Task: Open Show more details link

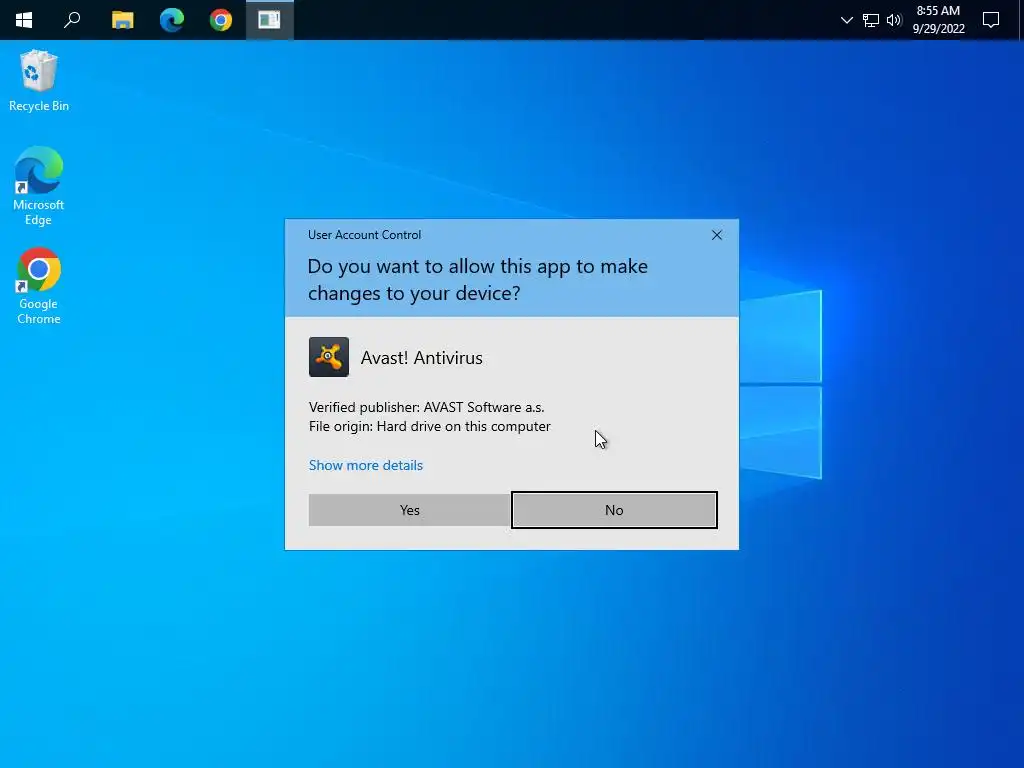Action: click(366, 465)
